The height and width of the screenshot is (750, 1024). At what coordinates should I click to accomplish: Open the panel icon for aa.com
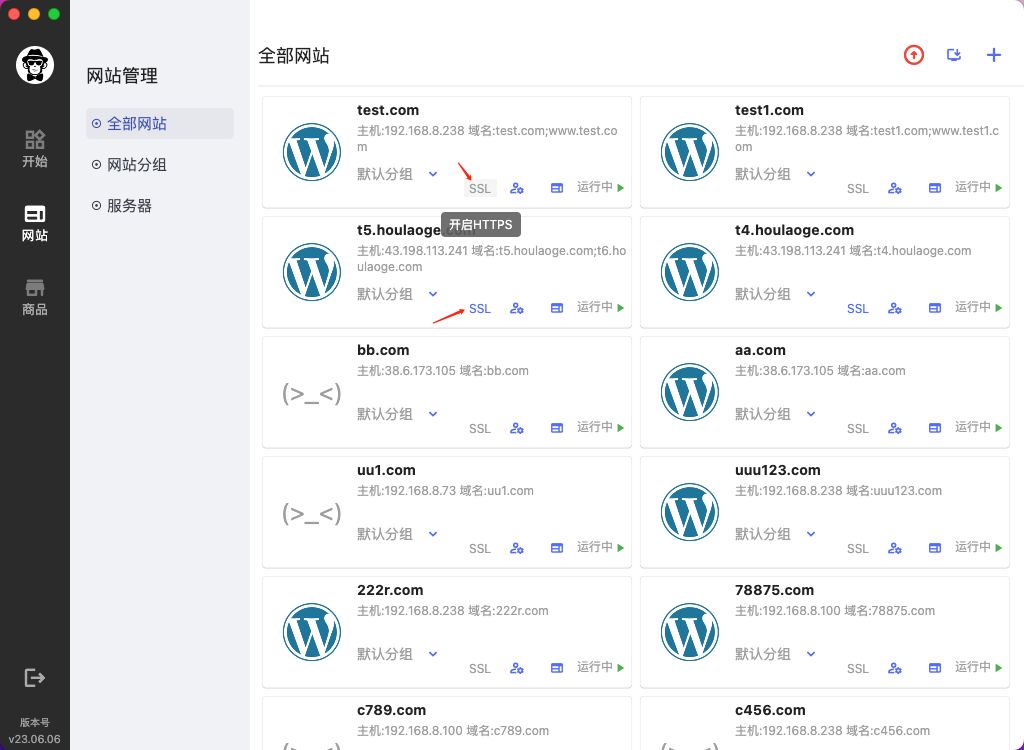coord(935,429)
